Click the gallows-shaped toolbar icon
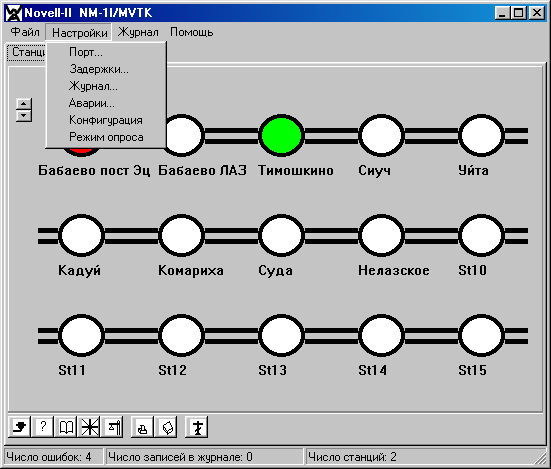Screen dimensions: 551x469 (112, 427)
